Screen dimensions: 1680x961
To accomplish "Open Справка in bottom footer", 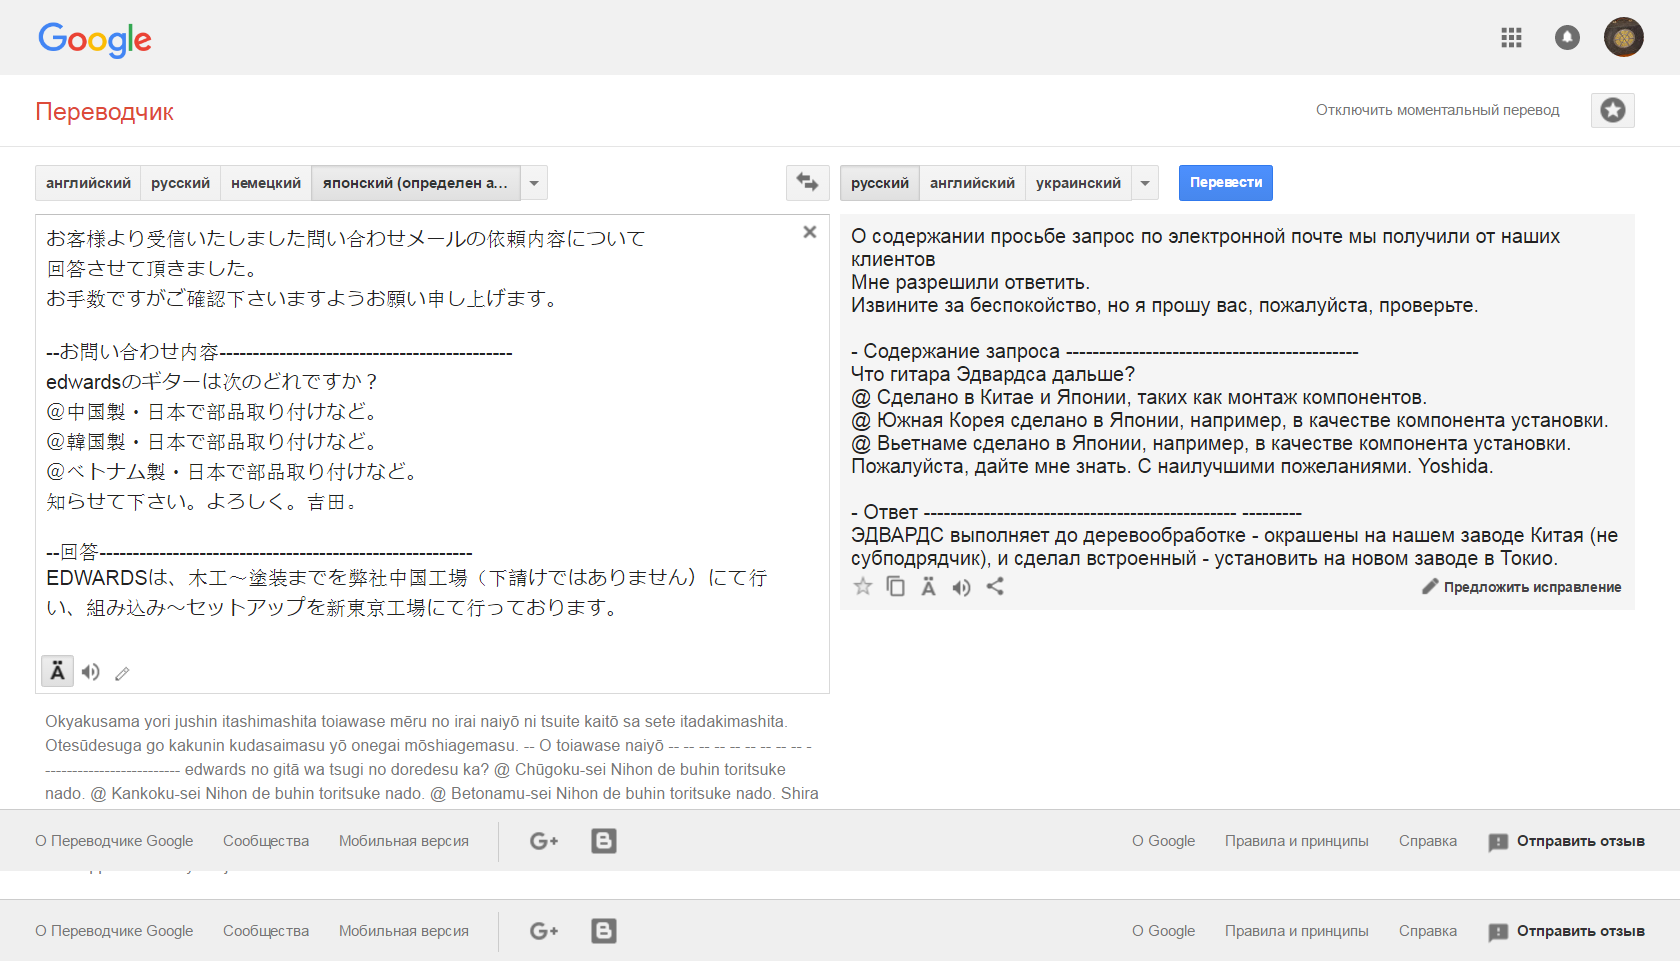I will (x=1428, y=931).
